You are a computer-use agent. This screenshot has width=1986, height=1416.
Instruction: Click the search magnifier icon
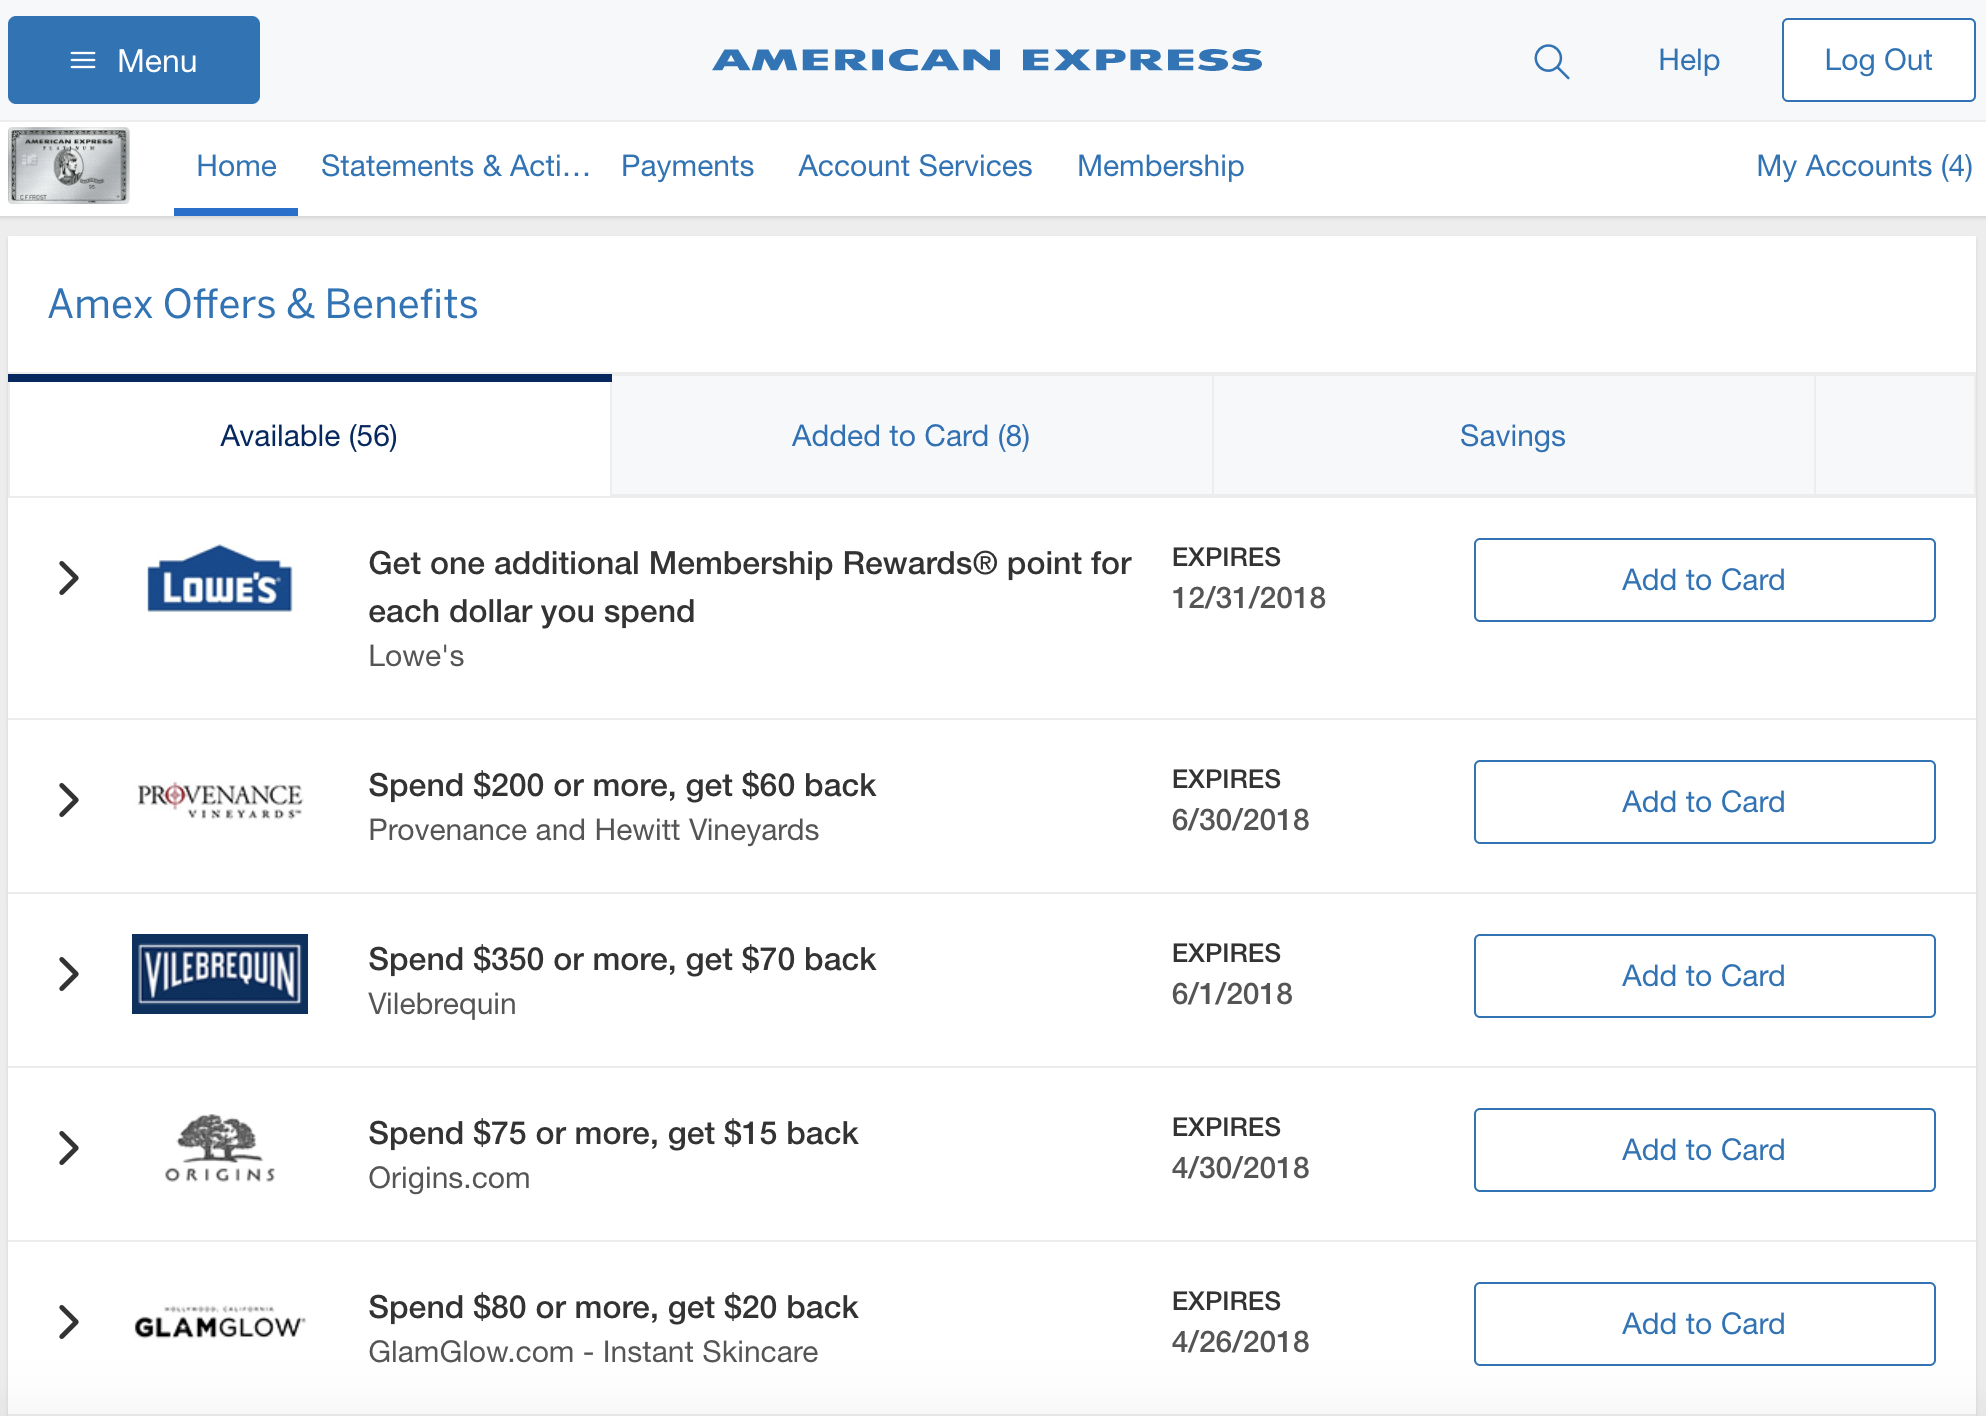click(1551, 61)
